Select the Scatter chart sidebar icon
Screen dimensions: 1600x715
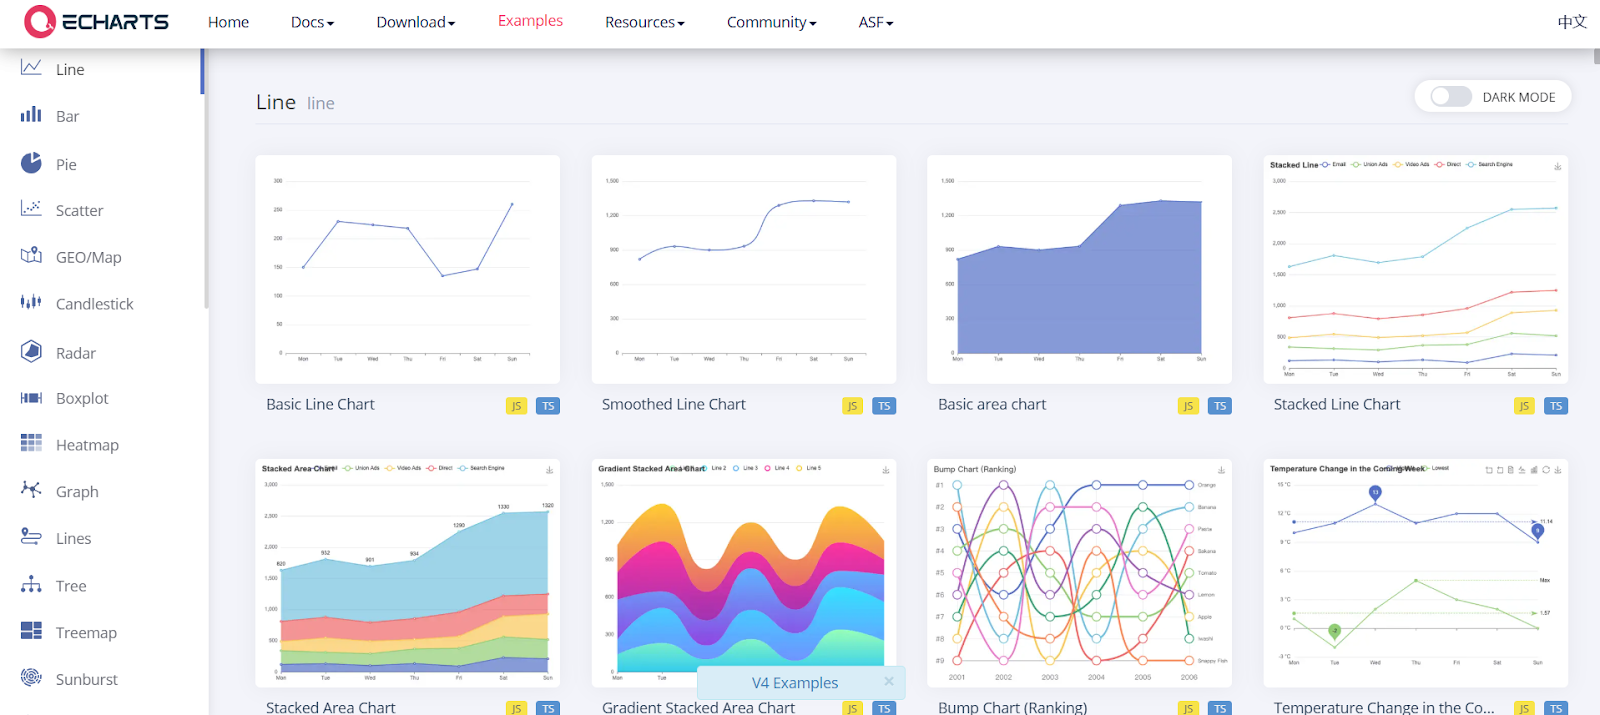tap(31, 209)
